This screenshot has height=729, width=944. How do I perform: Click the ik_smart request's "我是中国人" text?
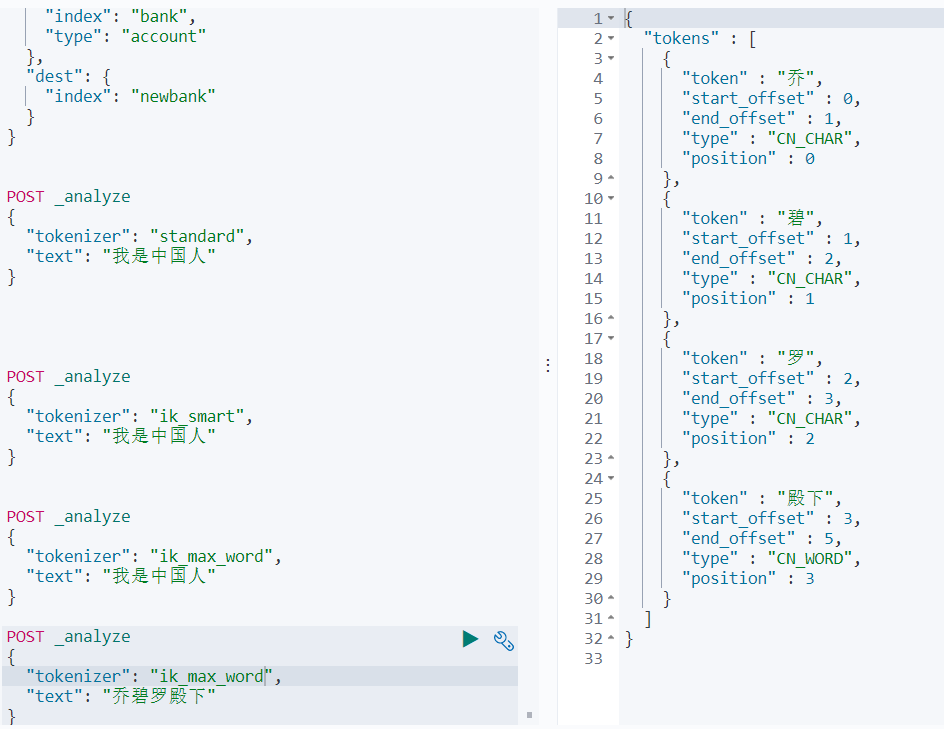159,436
